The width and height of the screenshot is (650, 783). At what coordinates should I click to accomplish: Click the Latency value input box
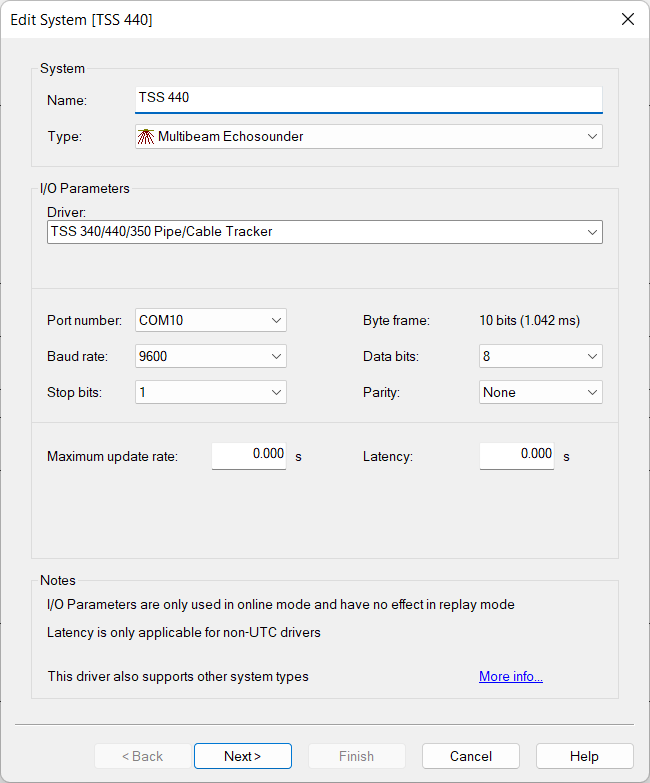517,455
